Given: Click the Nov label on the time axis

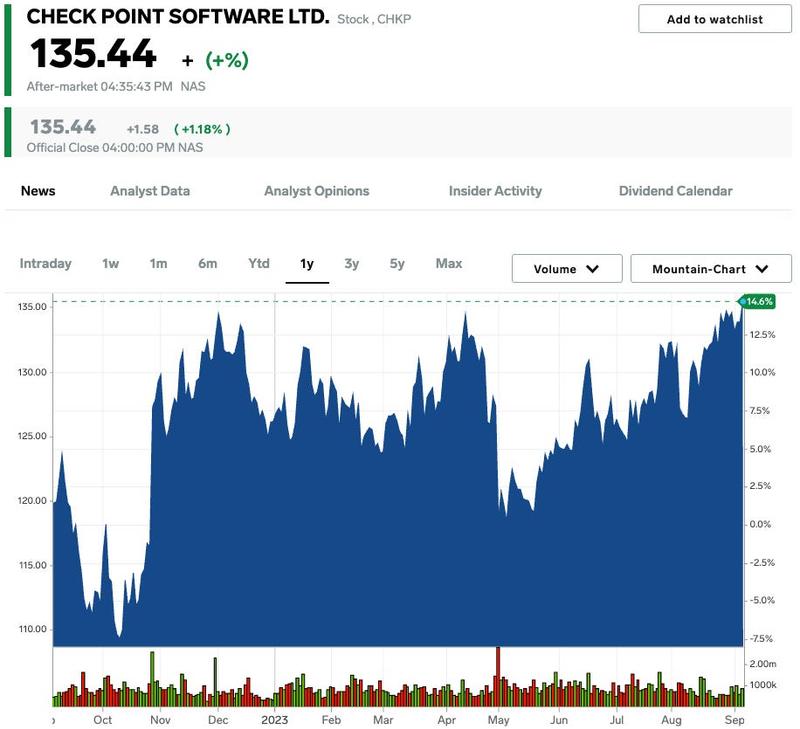Looking at the screenshot, I should point(160,720).
